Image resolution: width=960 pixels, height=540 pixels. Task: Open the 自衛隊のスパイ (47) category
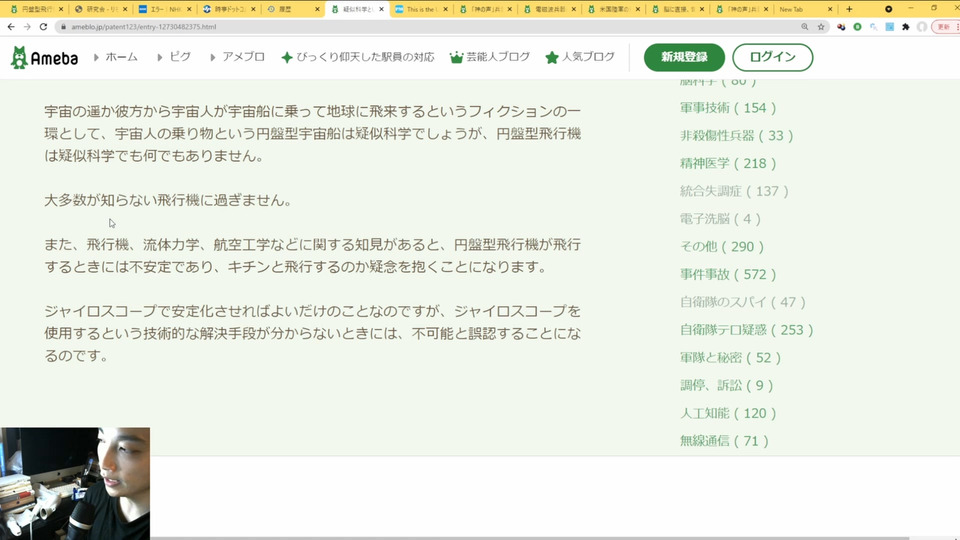[743, 302]
